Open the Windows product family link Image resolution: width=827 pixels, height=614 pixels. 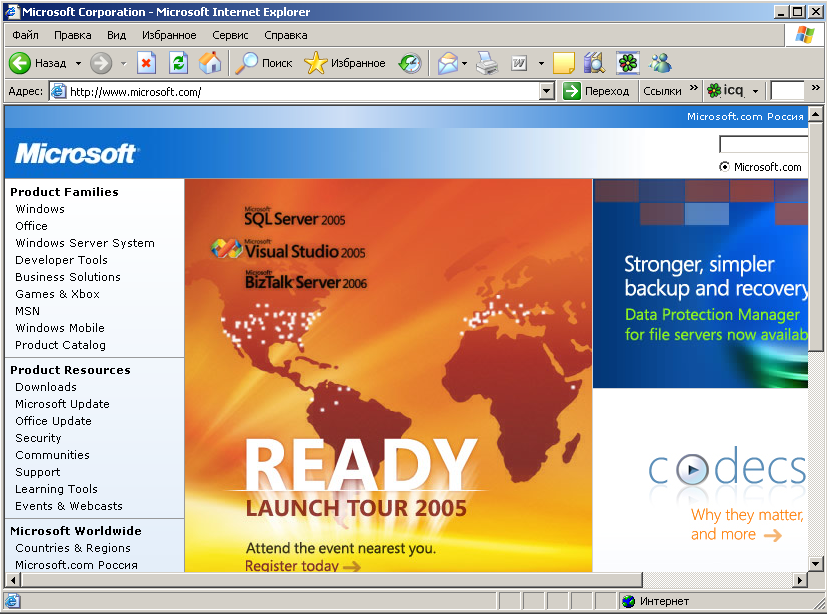click(40, 209)
